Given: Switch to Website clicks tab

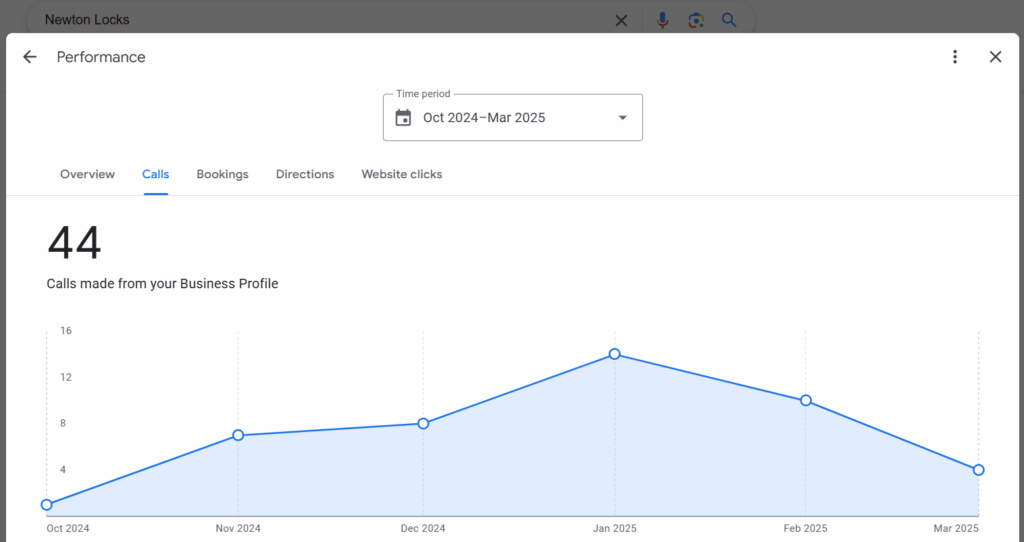Looking at the screenshot, I should 401,174.
